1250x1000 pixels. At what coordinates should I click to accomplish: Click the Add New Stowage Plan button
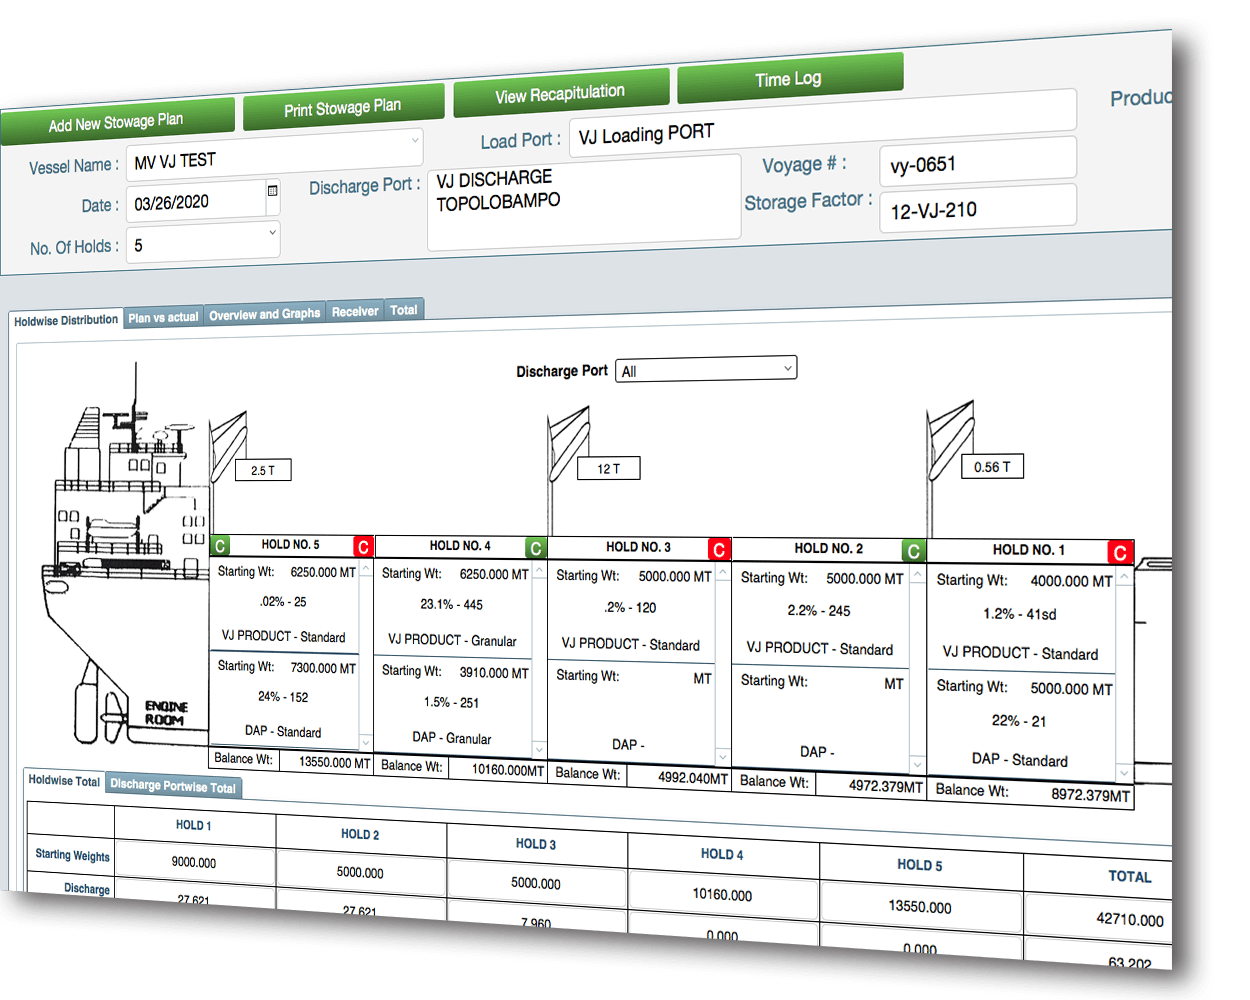click(117, 122)
